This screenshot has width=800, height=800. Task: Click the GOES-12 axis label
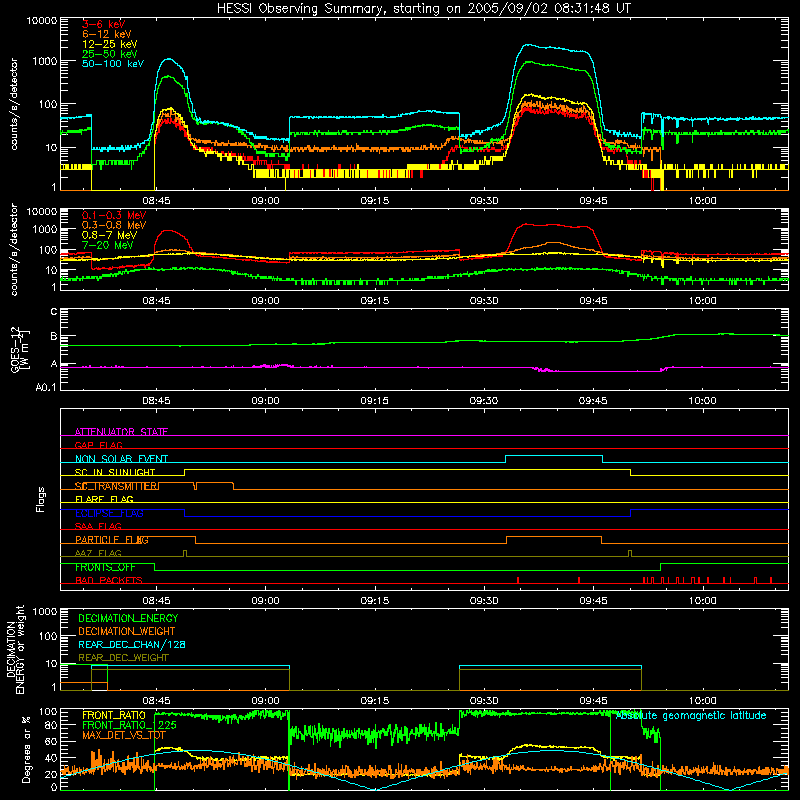19,349
